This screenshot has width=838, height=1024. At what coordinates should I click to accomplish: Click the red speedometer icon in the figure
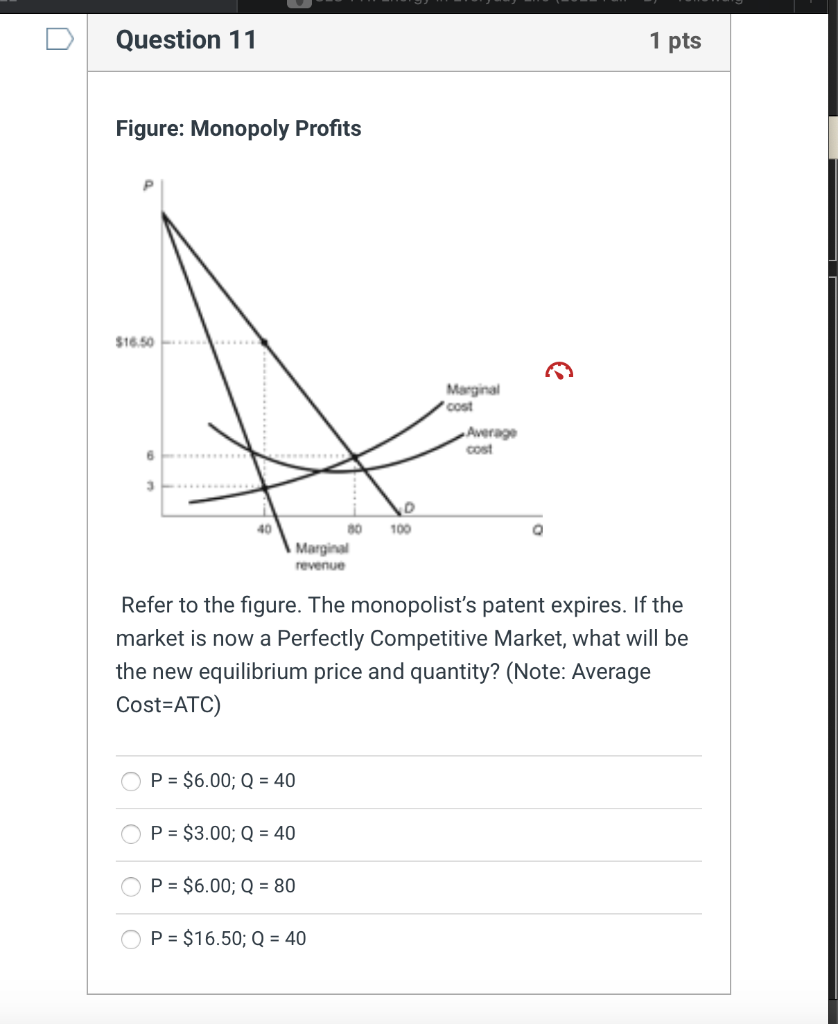(x=558, y=369)
